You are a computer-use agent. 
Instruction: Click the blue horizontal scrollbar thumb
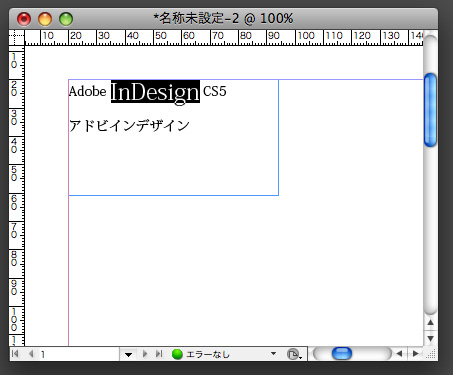(342, 354)
